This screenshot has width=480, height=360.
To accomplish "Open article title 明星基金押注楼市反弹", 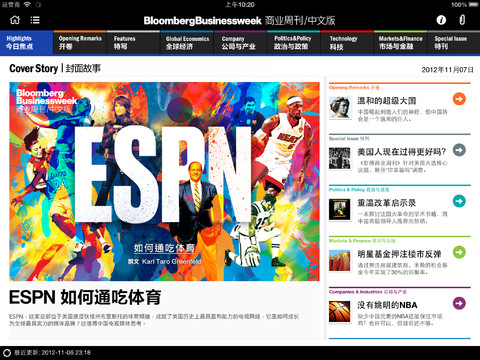I will tap(399, 254).
